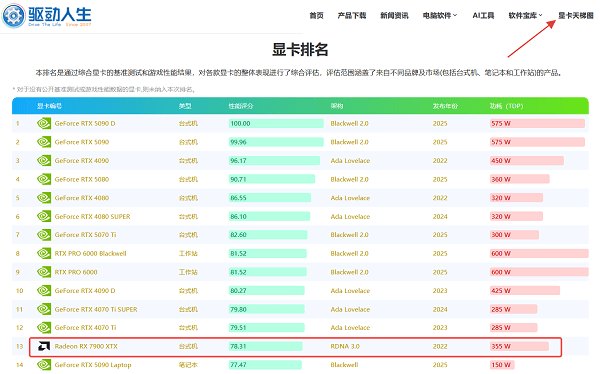Click the AMD icon beside Radeon RX 7900 XTX
Viewport: 600px width, 374px height.
[x=44, y=346]
